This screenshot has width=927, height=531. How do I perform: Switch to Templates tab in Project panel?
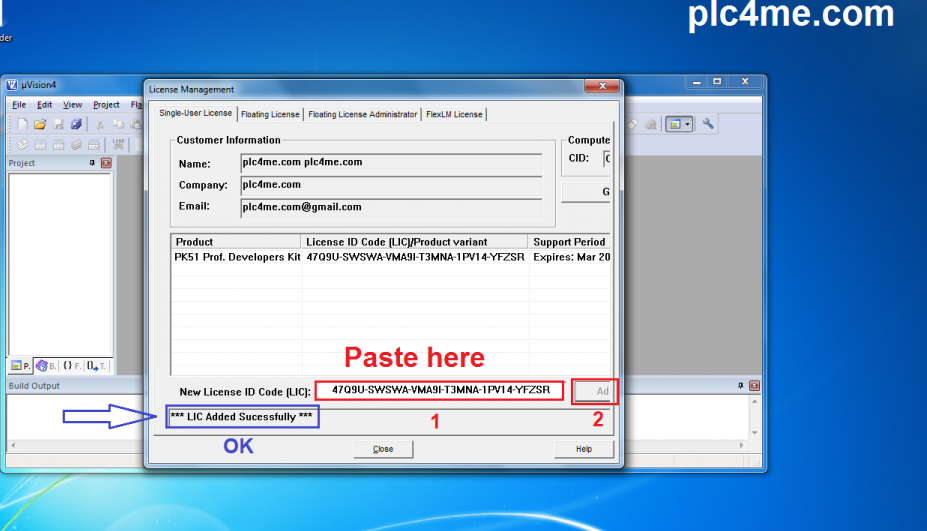coord(97,366)
